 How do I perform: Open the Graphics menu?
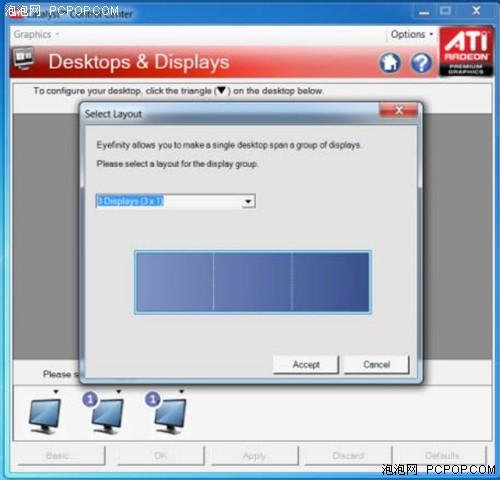36,34
